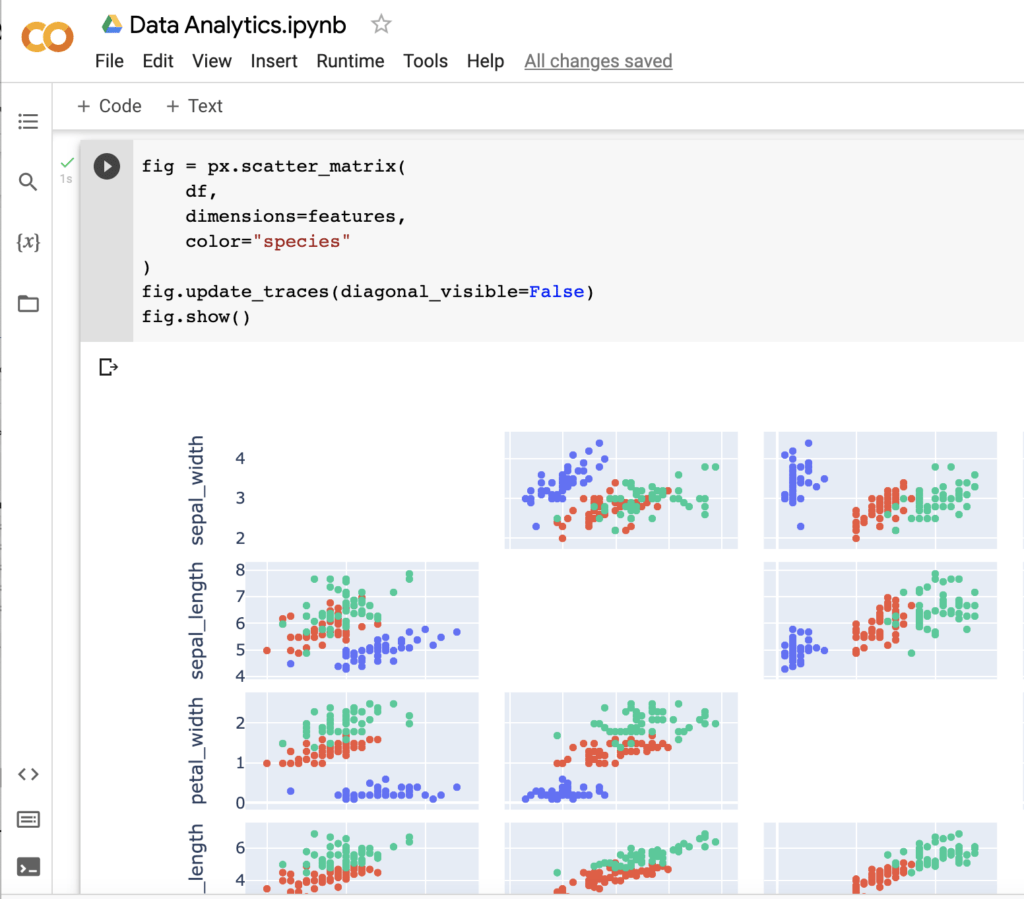Viewport: 1024px width, 899px height.
Task: Open the variables inspector
Action: click(28, 242)
